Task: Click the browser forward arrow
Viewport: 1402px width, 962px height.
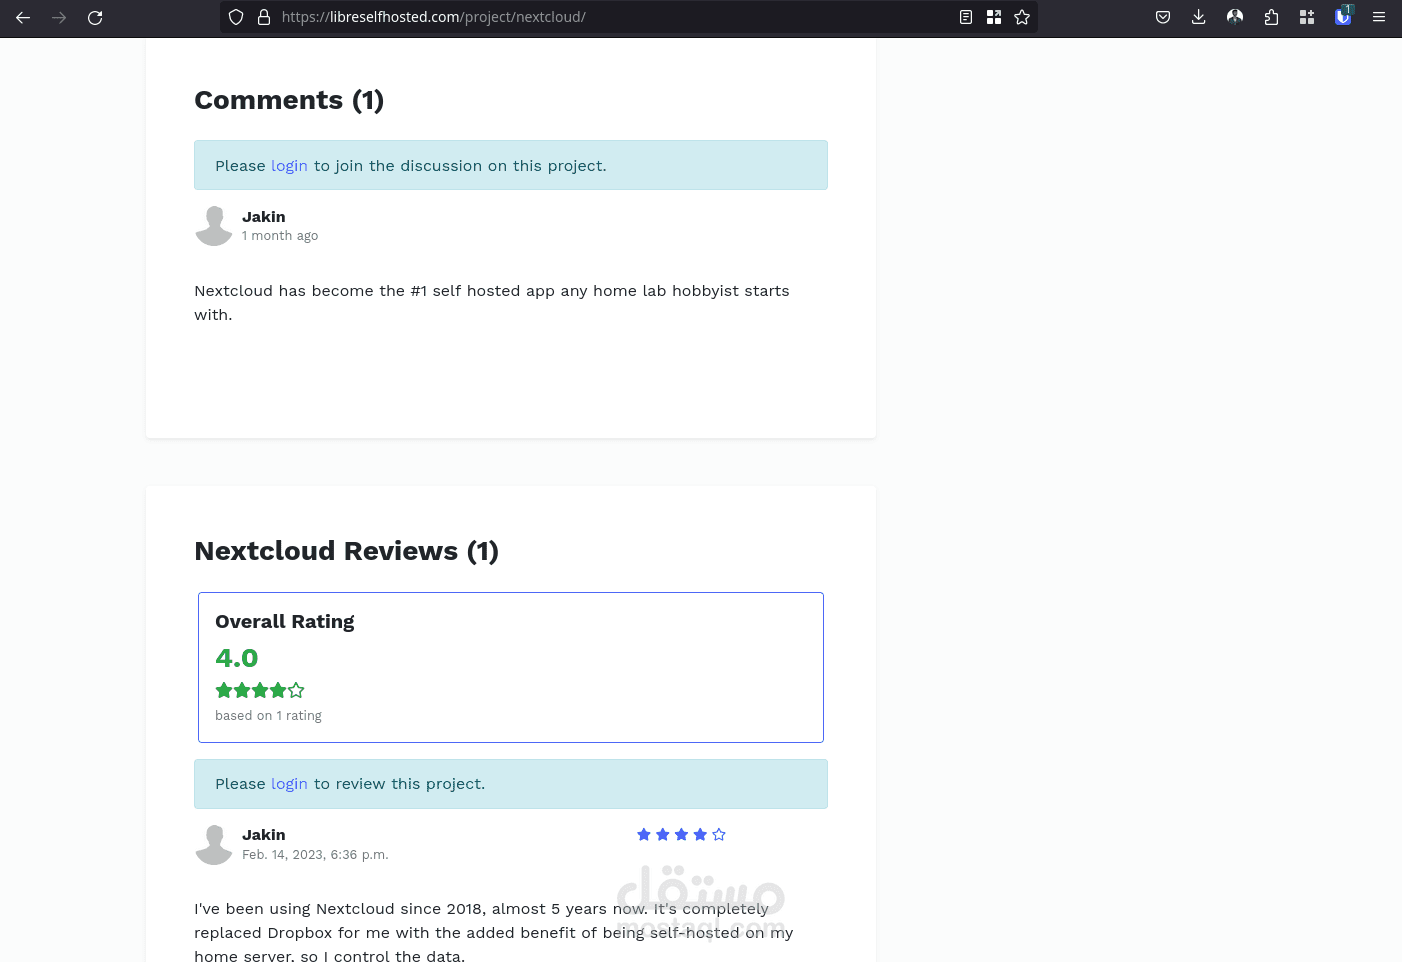Action: [59, 17]
